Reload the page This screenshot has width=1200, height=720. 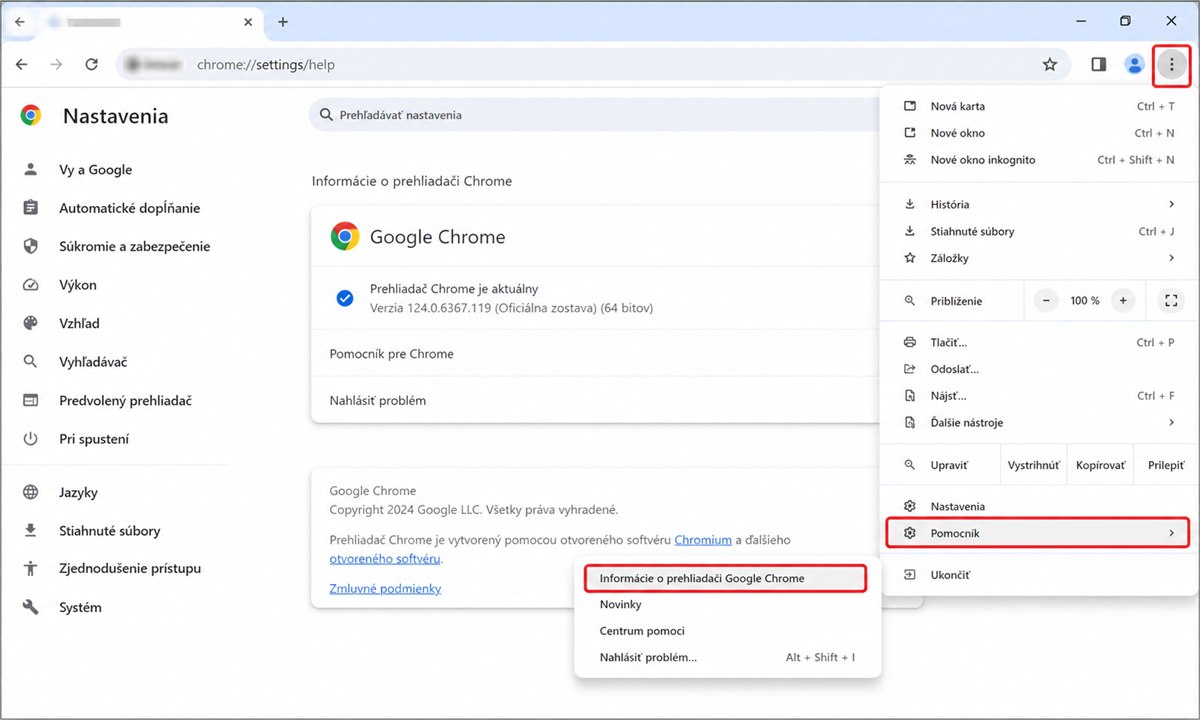pyautogui.click(x=91, y=65)
